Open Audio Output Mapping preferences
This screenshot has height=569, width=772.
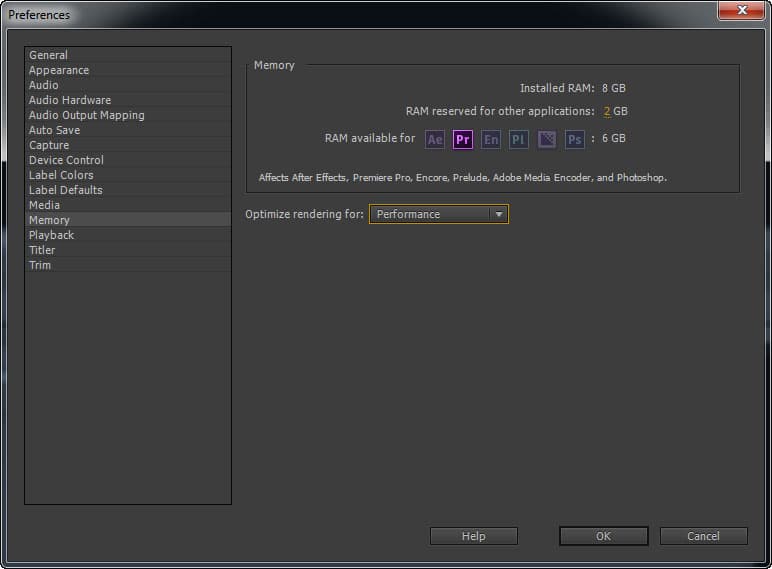point(128,115)
